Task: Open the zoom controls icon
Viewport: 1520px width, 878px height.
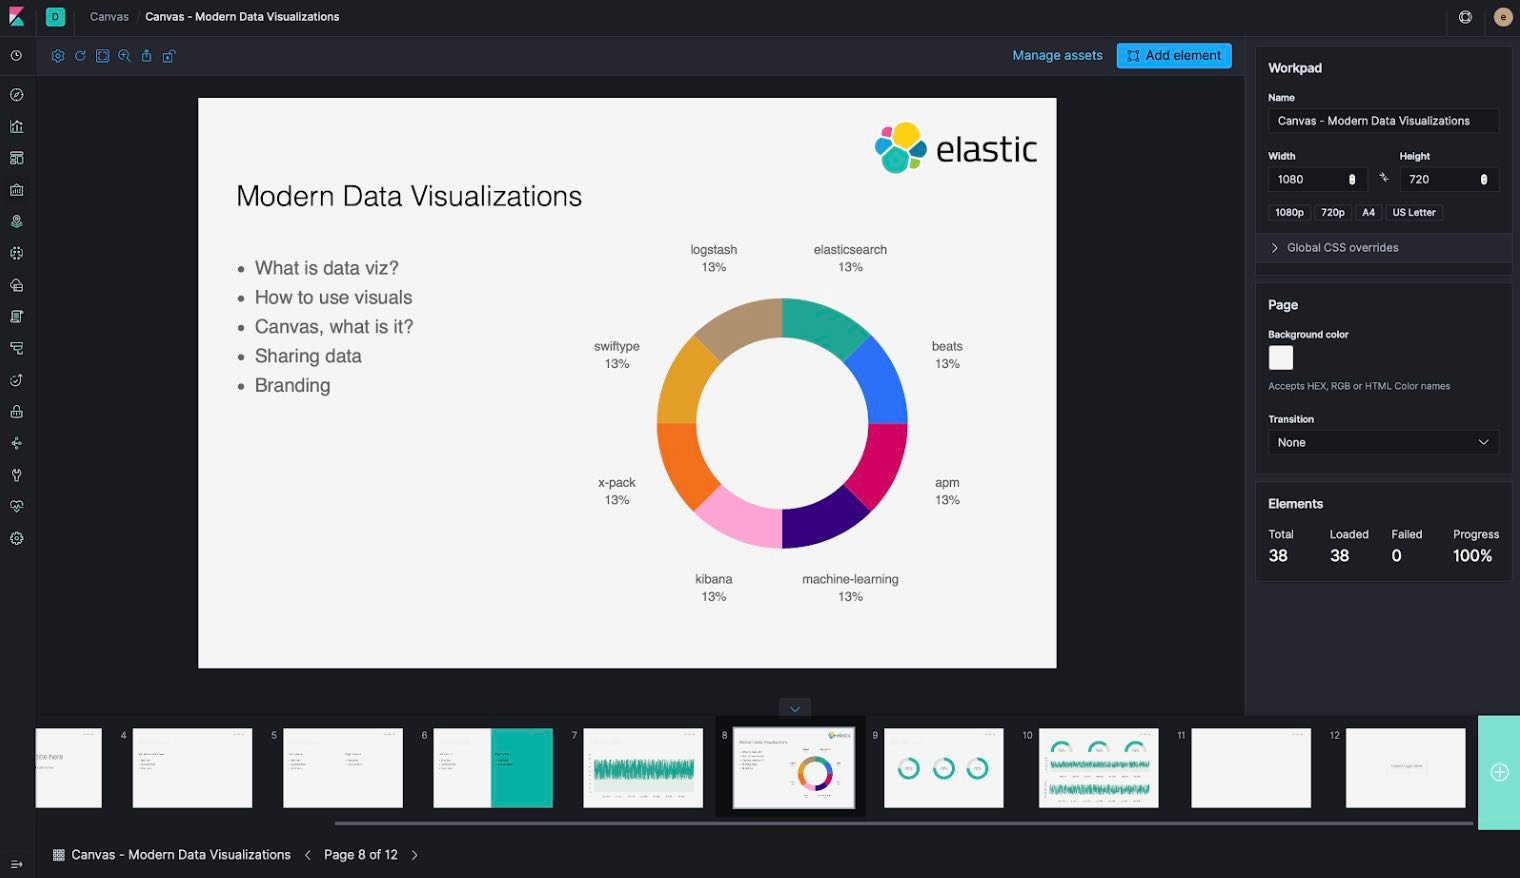Action: (x=123, y=56)
